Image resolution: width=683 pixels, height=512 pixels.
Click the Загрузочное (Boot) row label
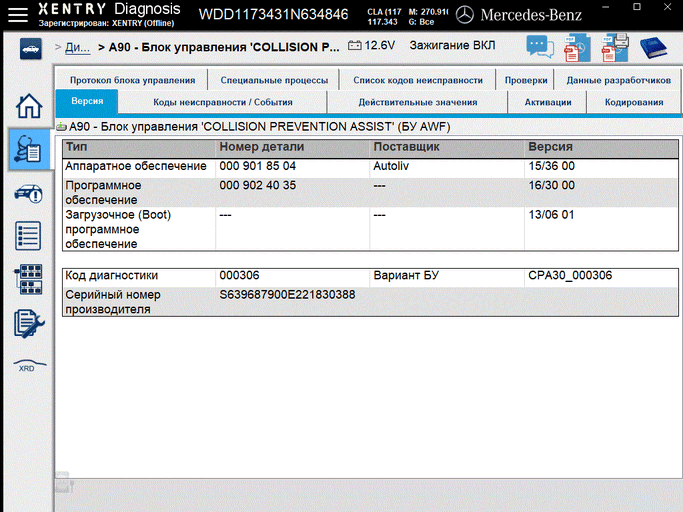pyautogui.click(x=118, y=229)
